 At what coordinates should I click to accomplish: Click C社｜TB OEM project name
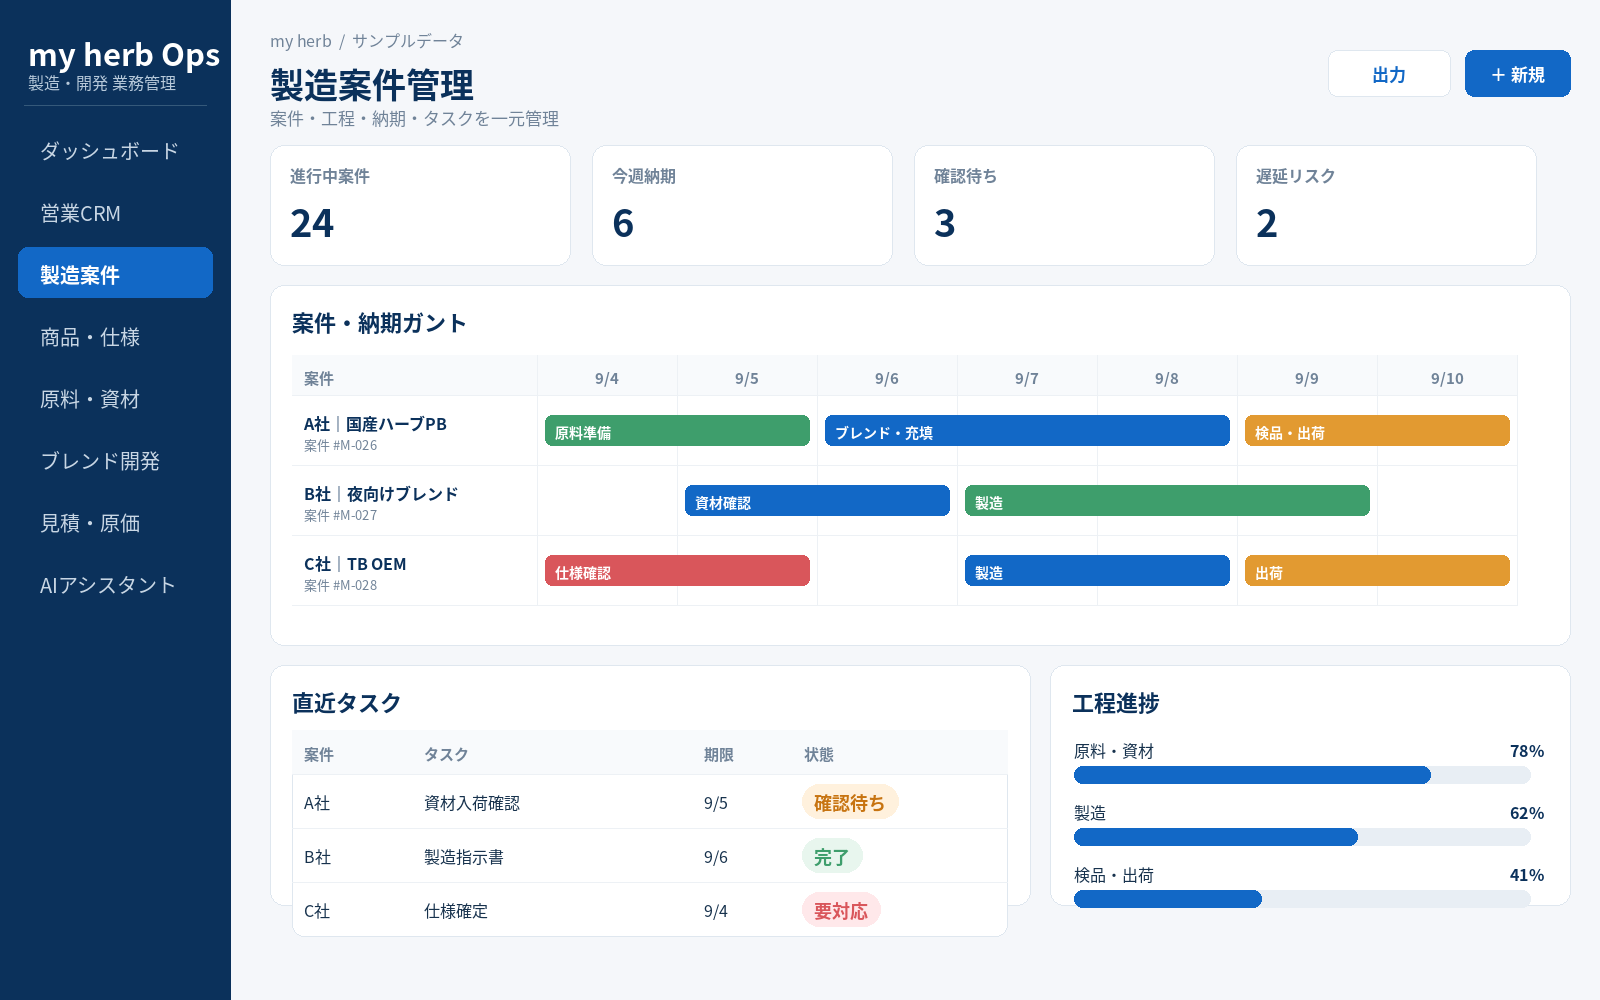tap(355, 564)
